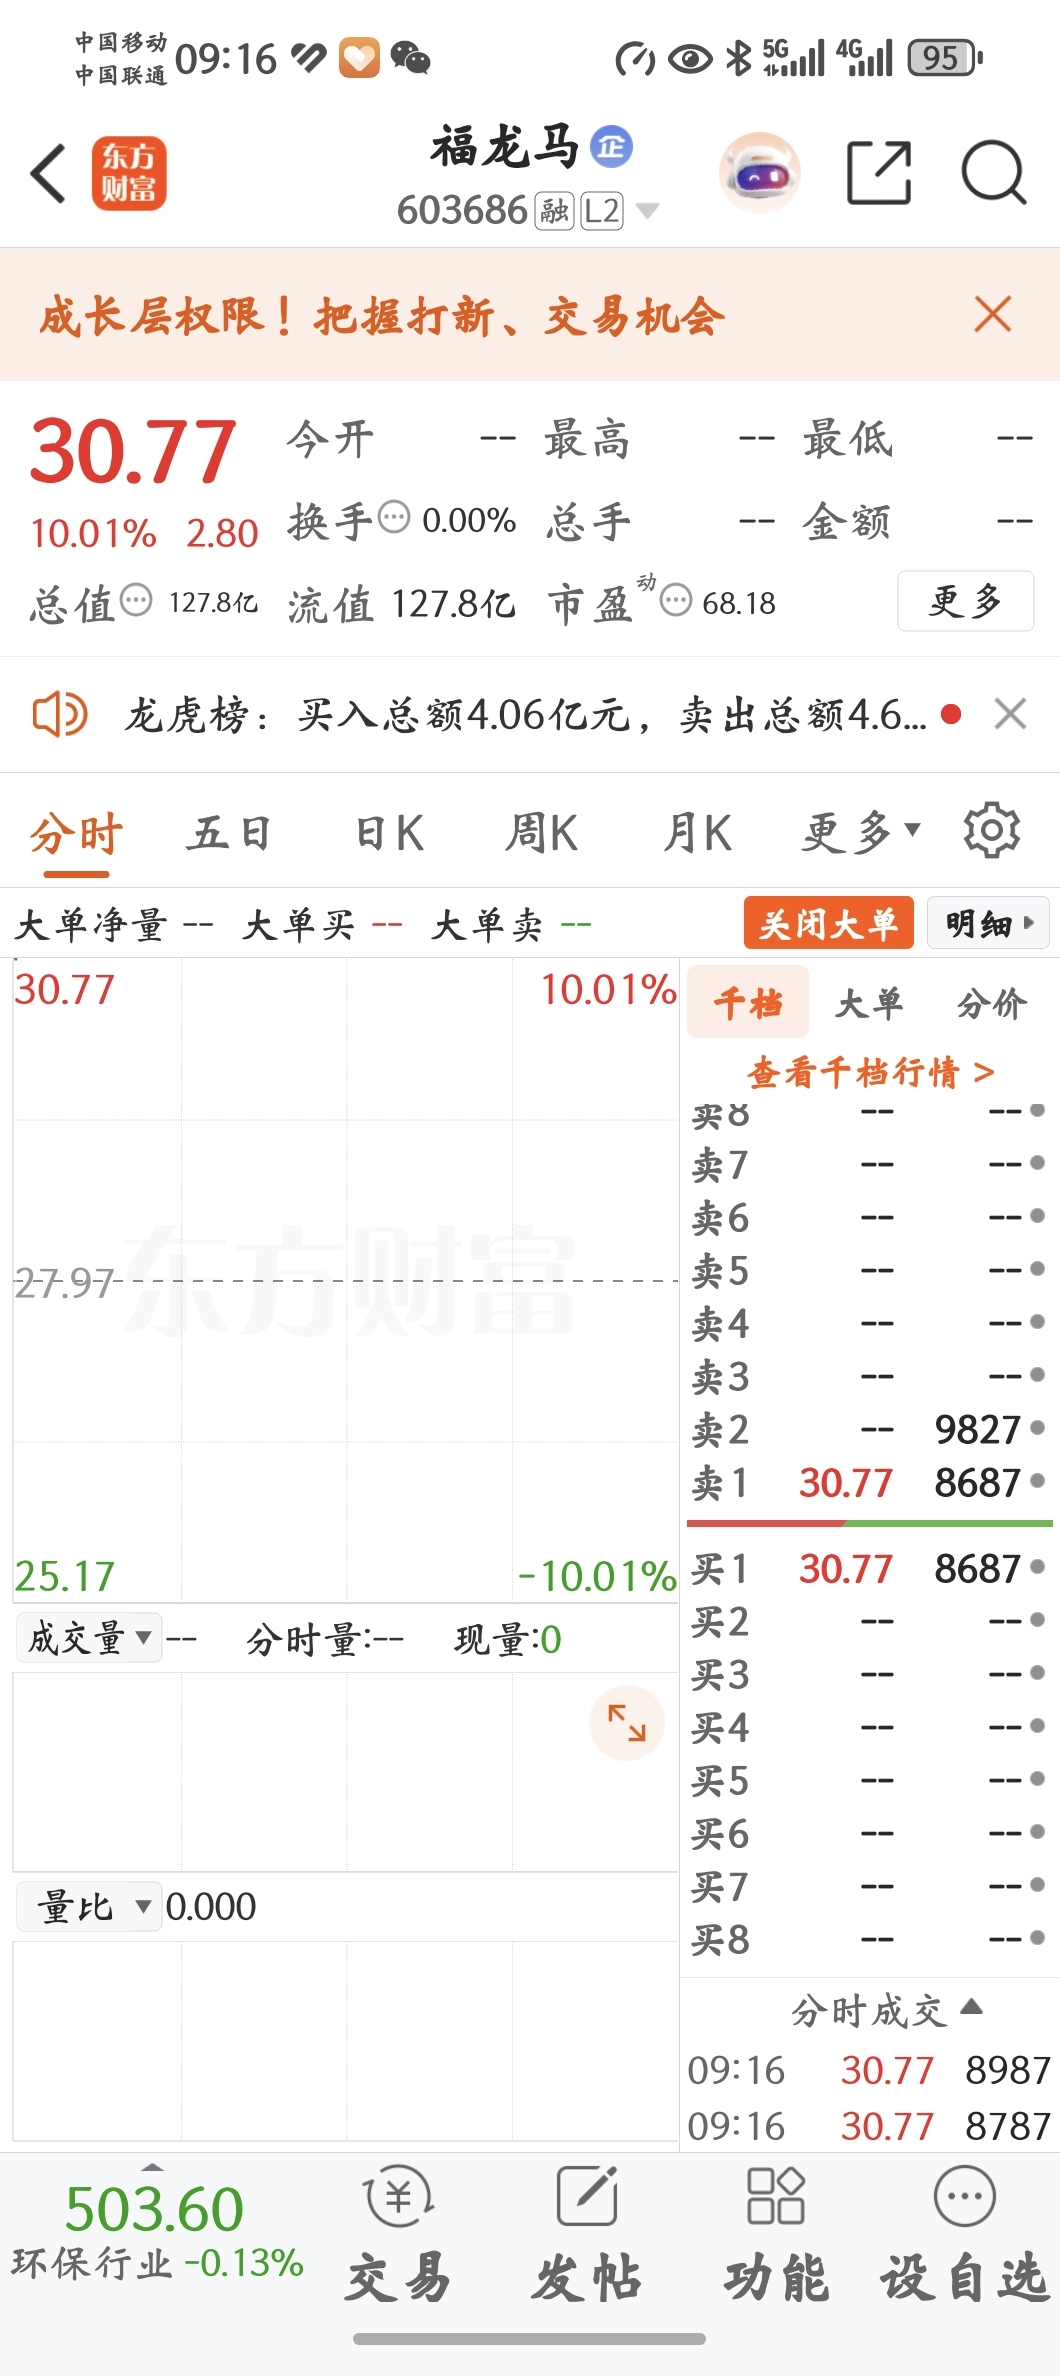This screenshot has width=1060, height=2376.
Task: Open the 东方财富 home logo
Action: tap(129, 173)
